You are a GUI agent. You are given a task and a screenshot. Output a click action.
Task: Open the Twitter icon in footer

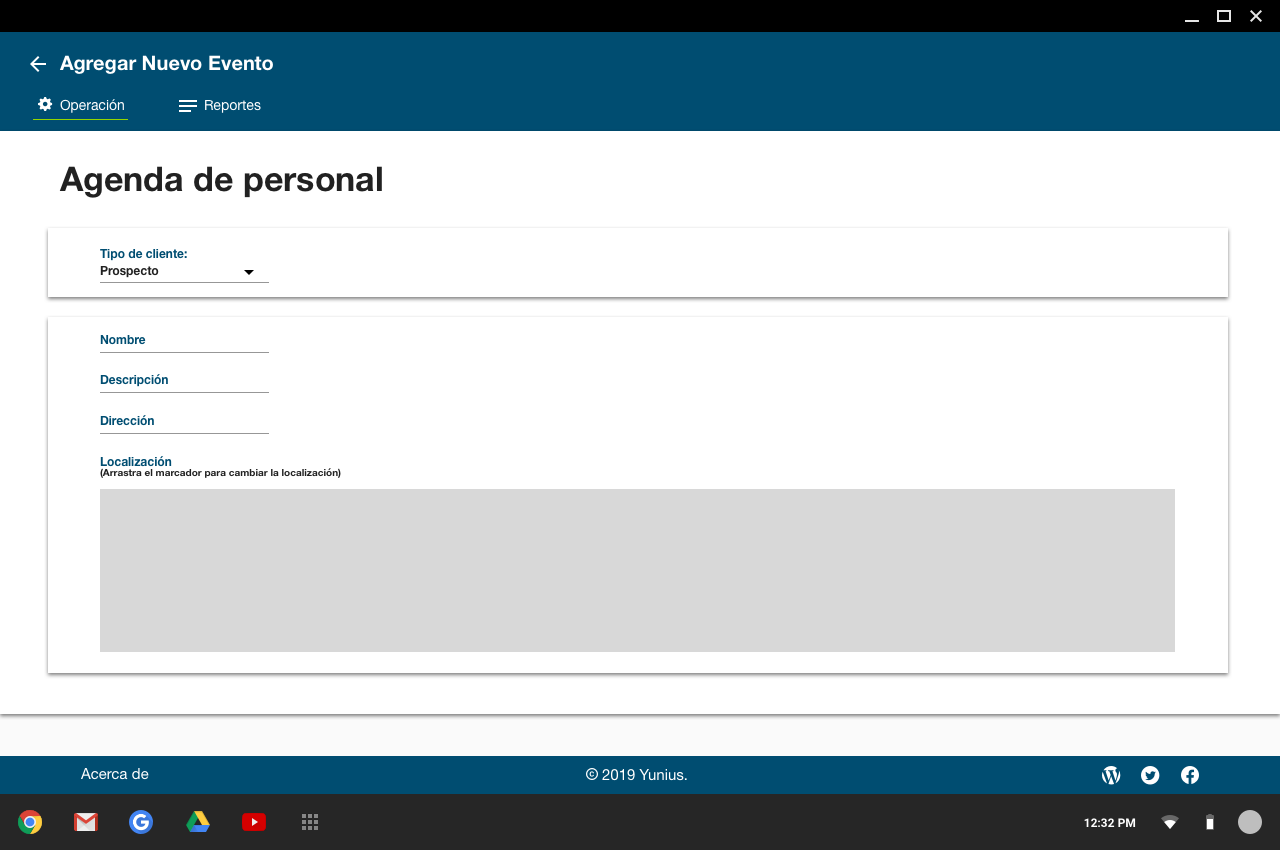tap(1150, 775)
